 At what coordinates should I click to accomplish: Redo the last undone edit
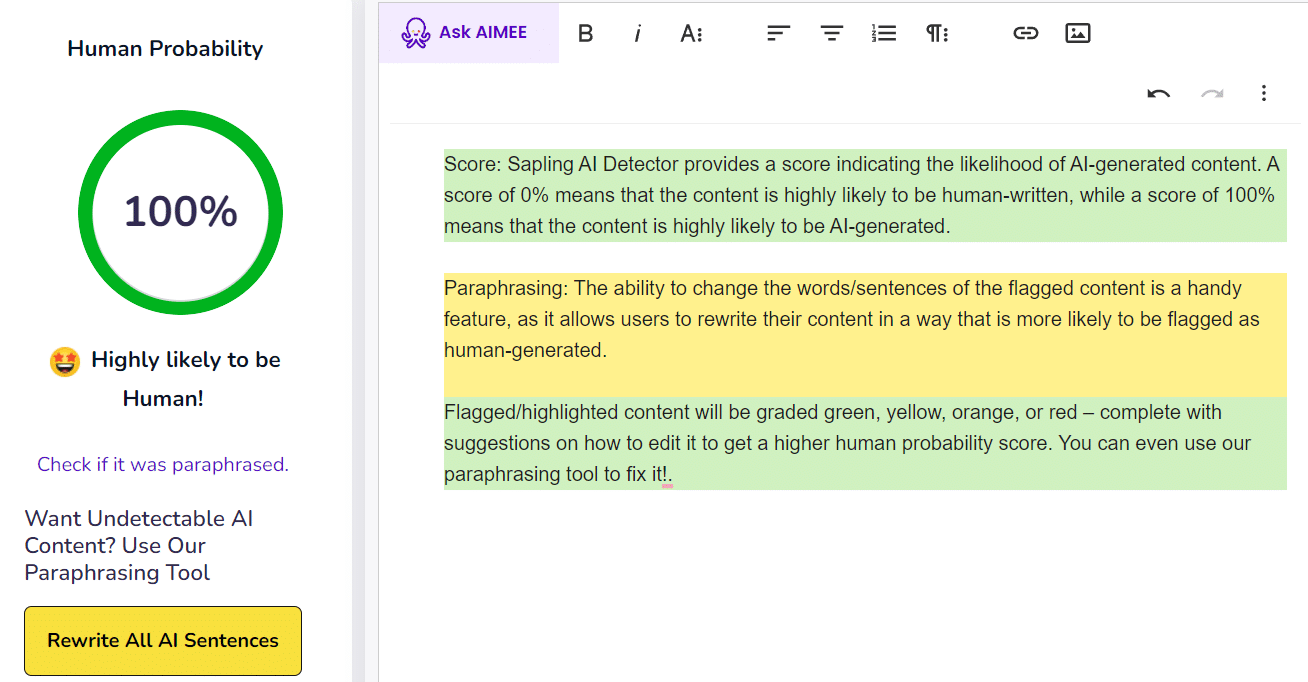pyautogui.click(x=1212, y=93)
